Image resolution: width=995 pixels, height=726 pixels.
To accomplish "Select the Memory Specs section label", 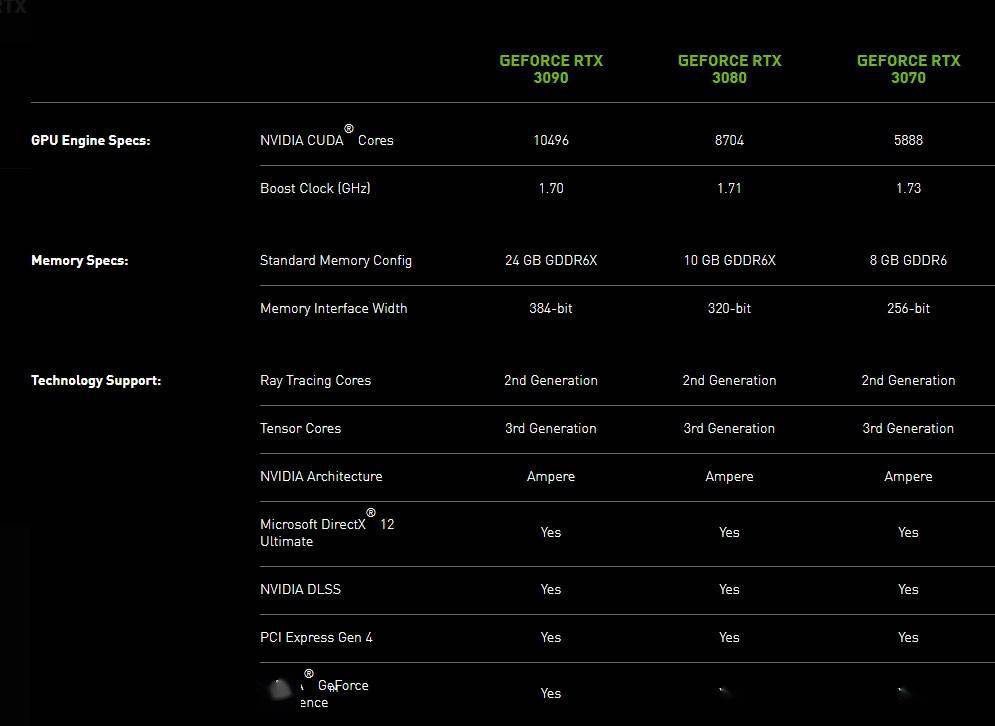I will tap(79, 261).
